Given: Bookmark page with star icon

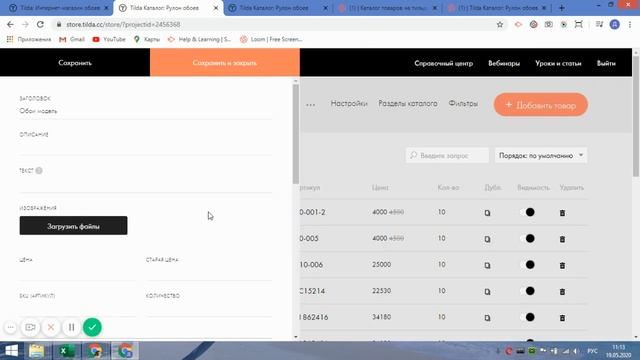Looking at the screenshot, I should 500,24.
